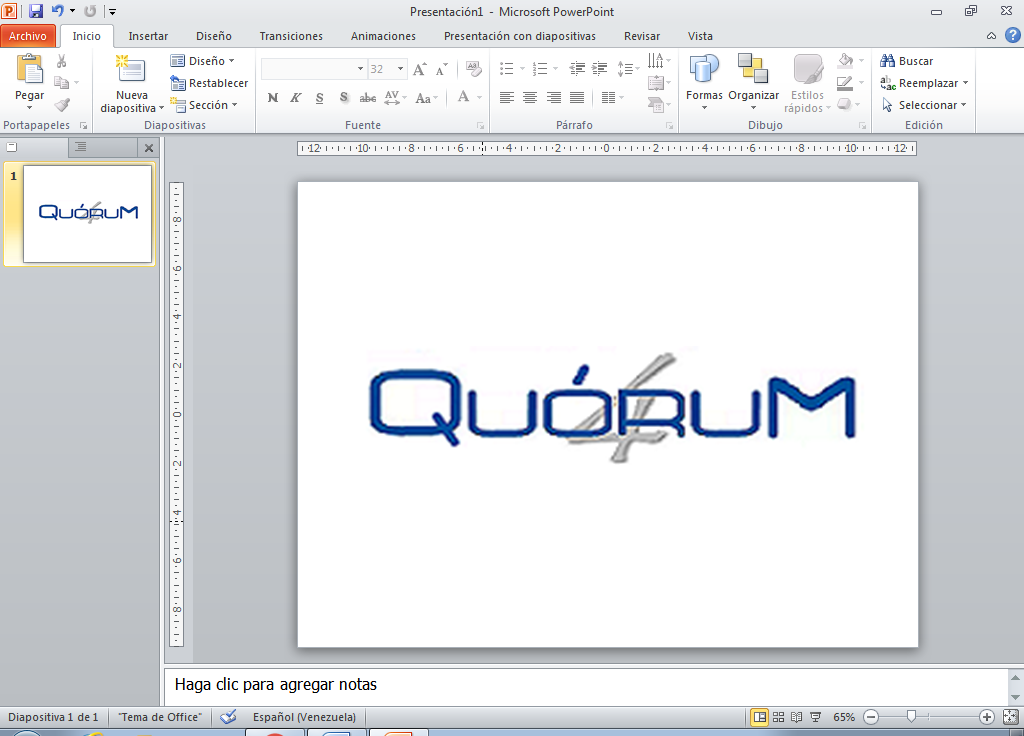Switch to the Diseño ribbon tab
The width and height of the screenshot is (1024, 736).
point(214,36)
